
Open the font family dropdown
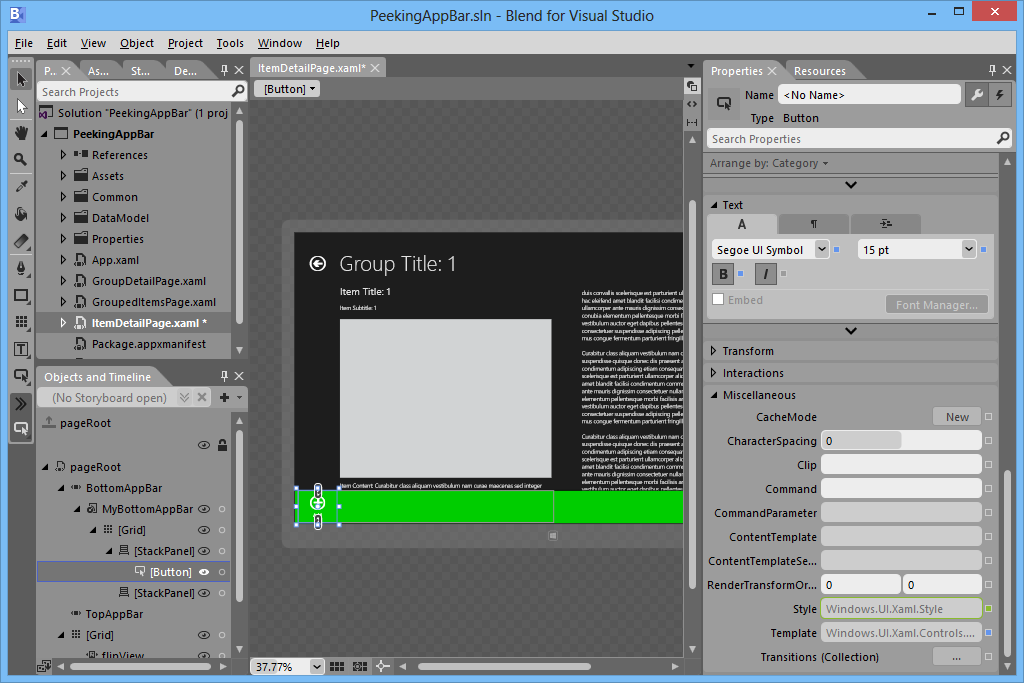(x=822, y=249)
